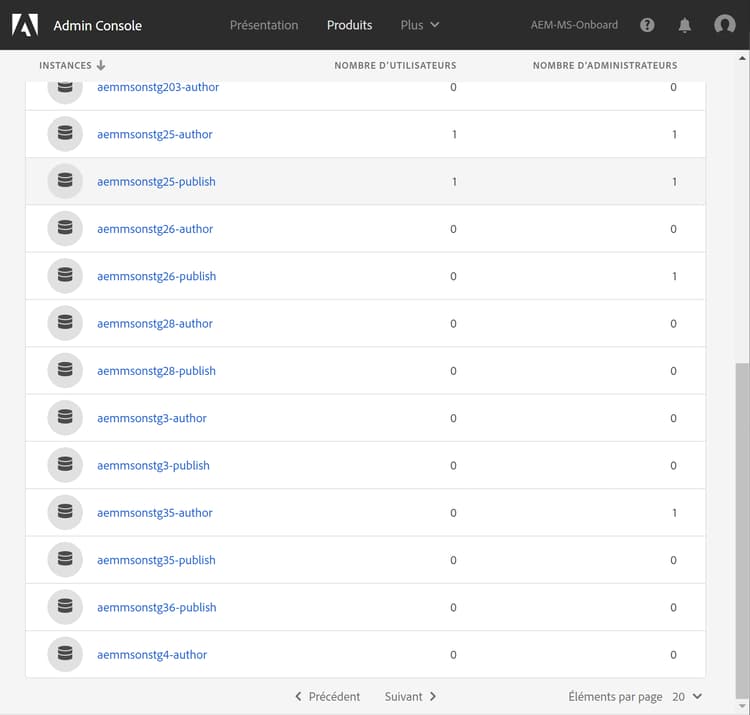Click database icon for aemmsonstg25-author
The image size is (750, 715).
click(x=65, y=134)
